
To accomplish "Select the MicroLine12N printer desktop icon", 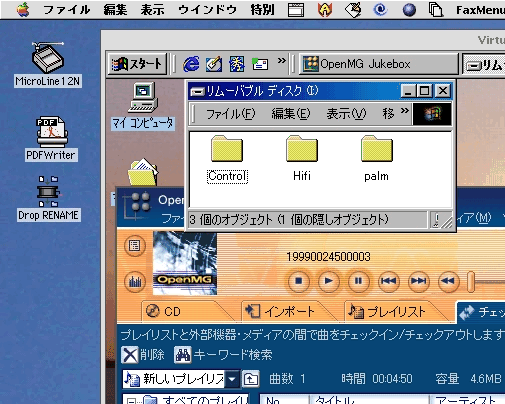I will point(48,65).
